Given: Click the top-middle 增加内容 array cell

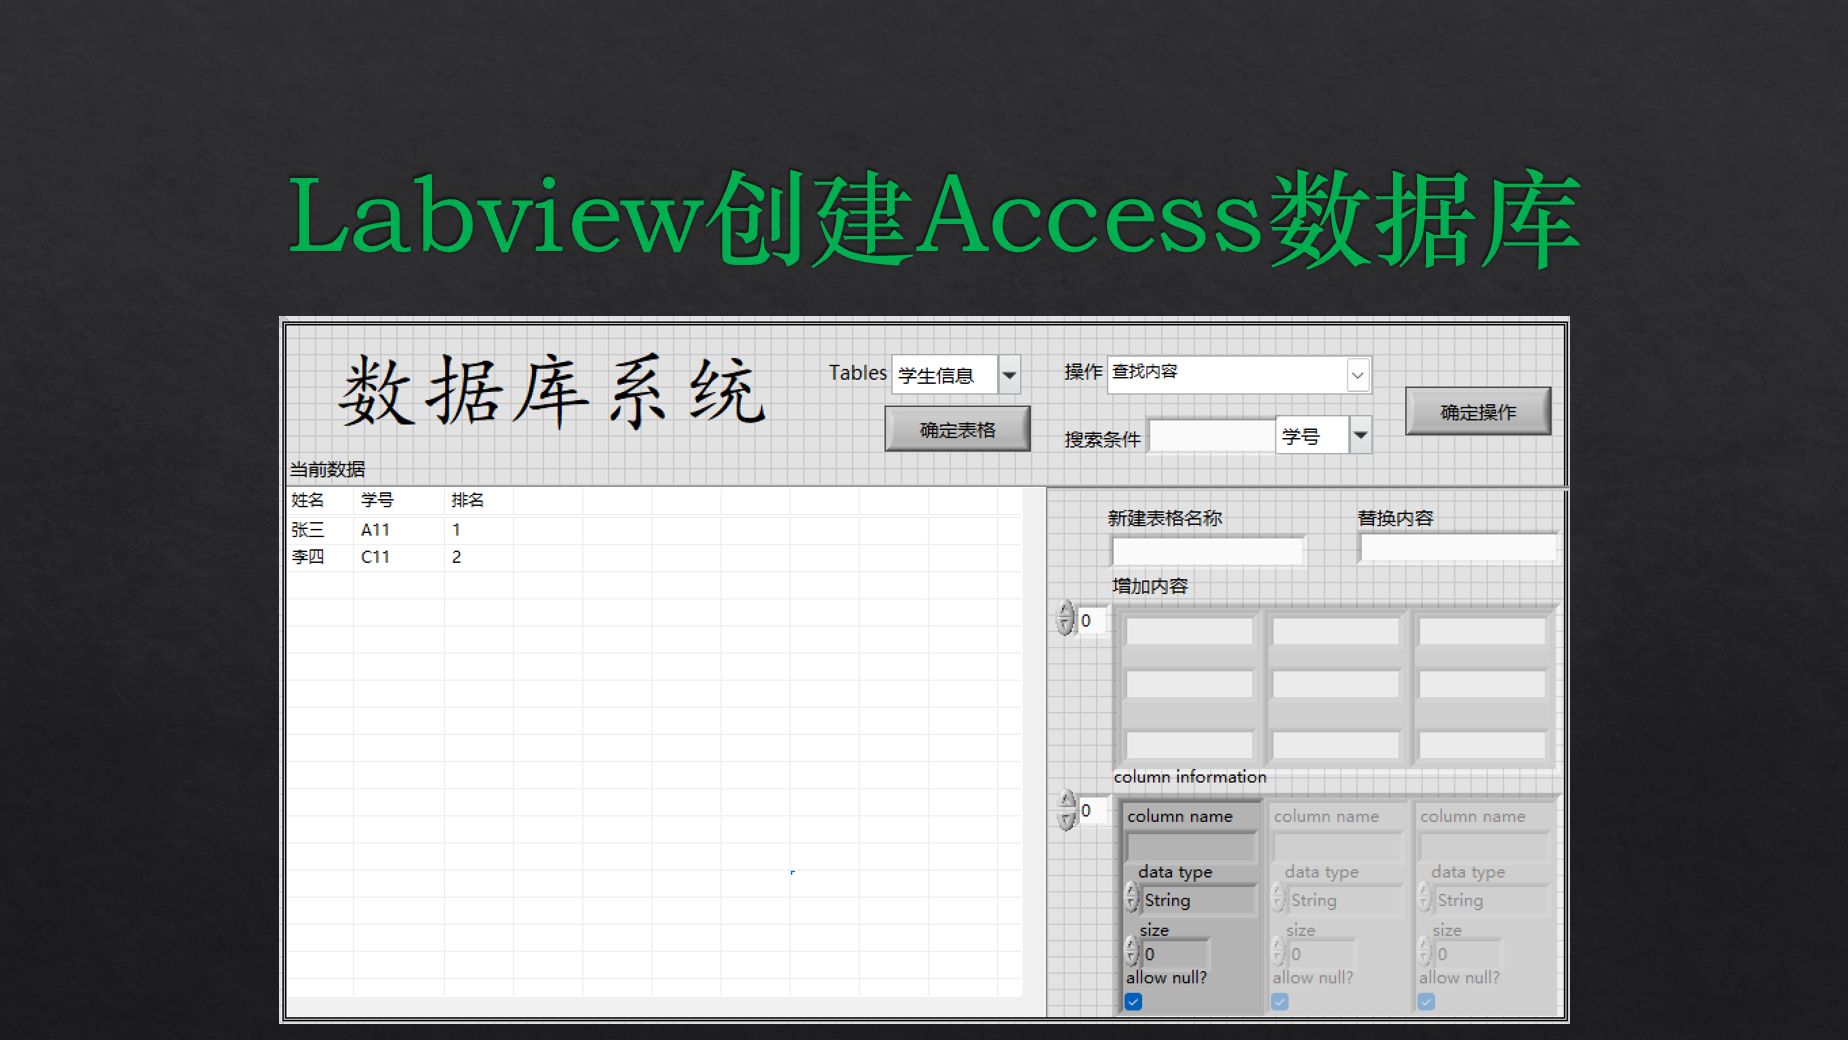Looking at the screenshot, I should [1336, 631].
